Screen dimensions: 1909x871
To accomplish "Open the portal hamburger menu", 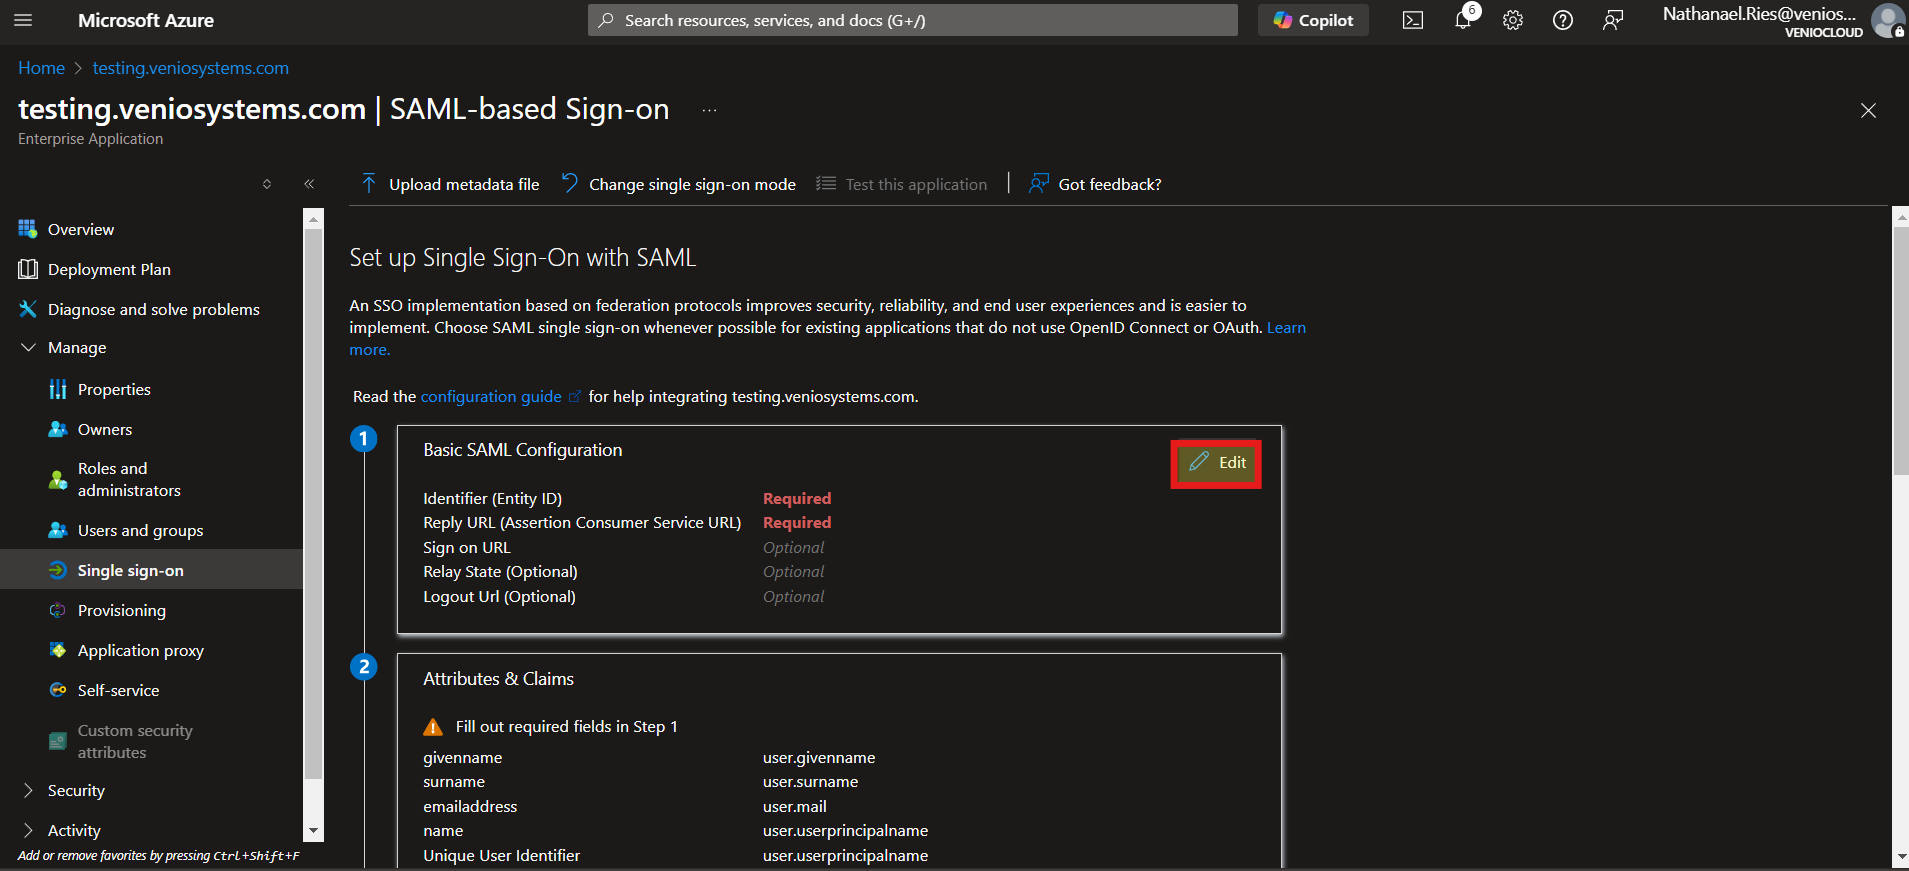I will pyautogui.click(x=24, y=20).
